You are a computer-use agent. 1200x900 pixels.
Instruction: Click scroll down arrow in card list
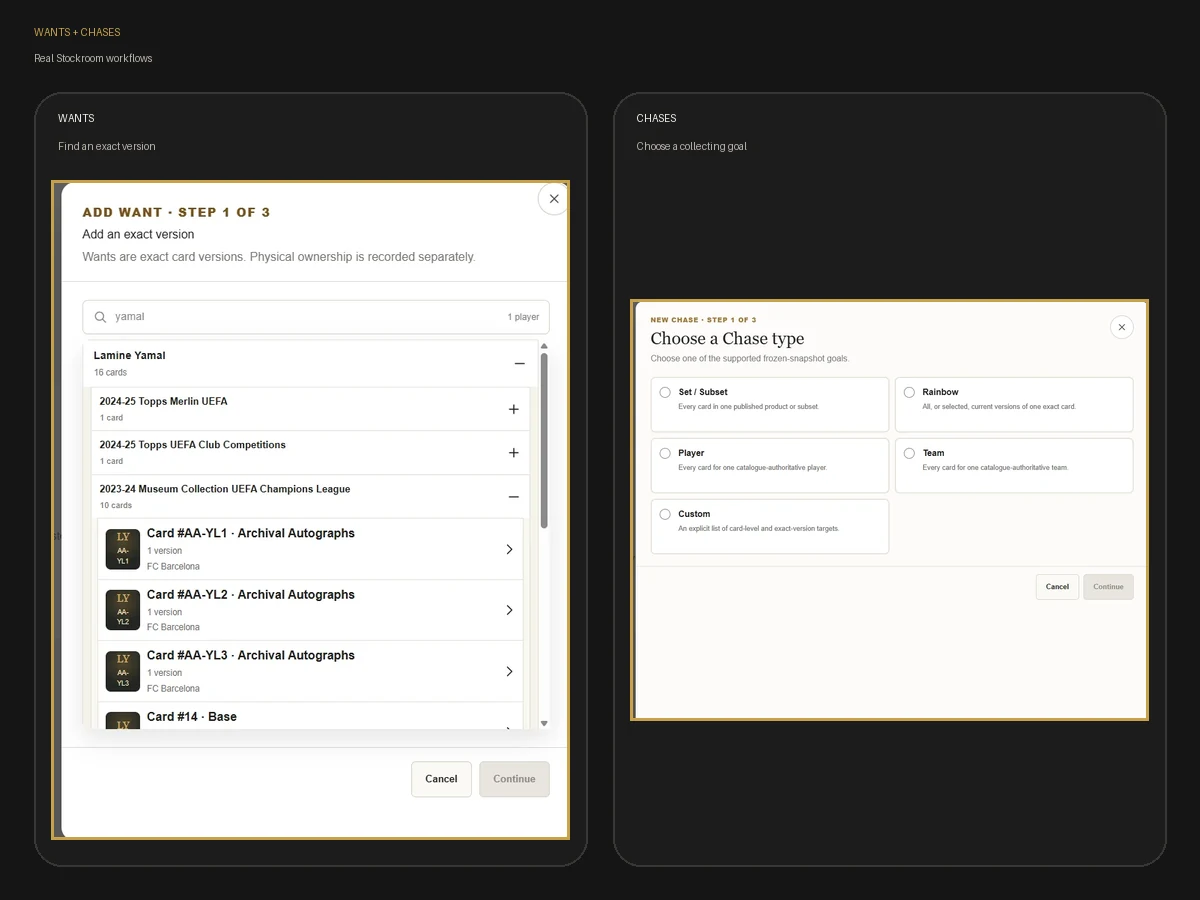pyautogui.click(x=544, y=723)
